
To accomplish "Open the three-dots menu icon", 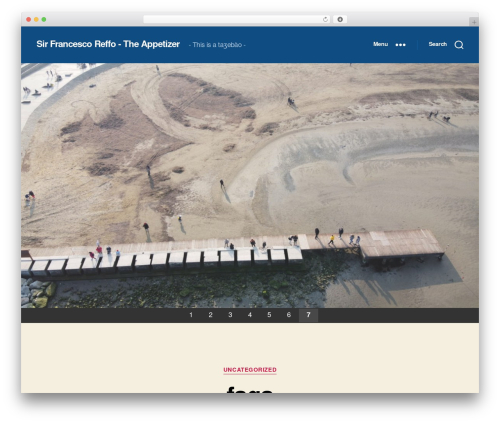I will 400,45.
